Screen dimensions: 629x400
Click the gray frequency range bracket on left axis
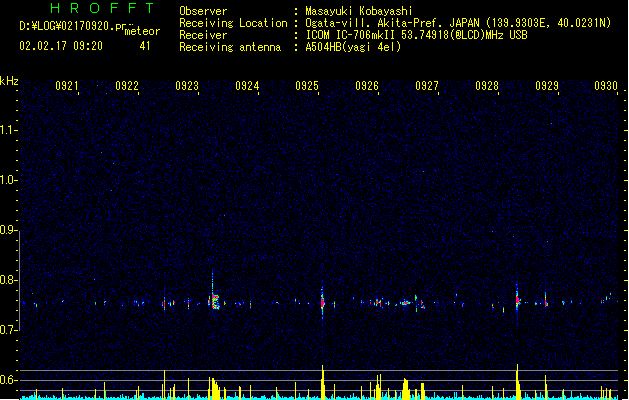point(20,281)
